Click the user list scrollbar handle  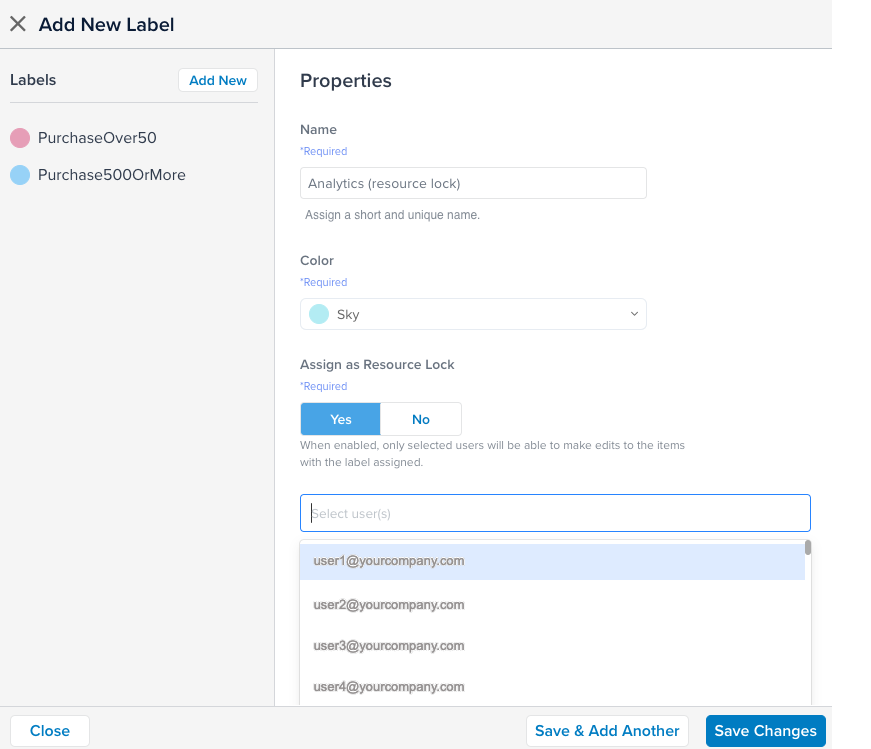[807, 548]
